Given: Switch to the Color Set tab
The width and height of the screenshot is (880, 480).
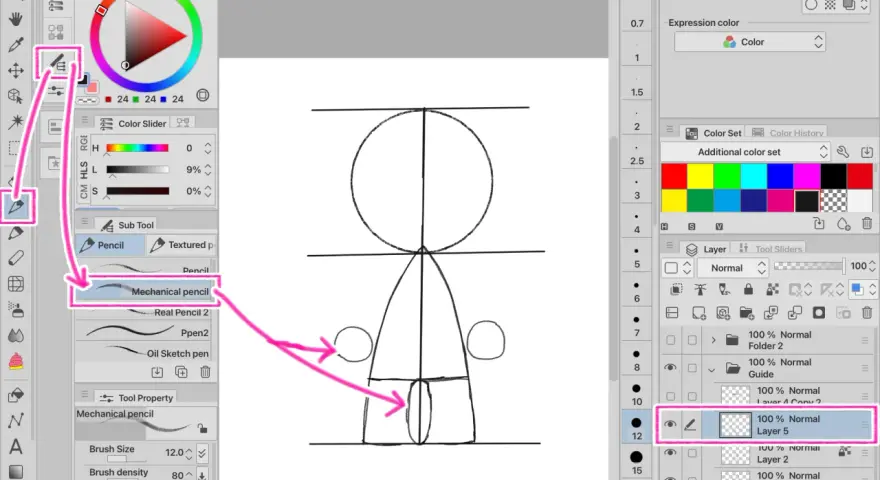Looking at the screenshot, I should pos(713,133).
